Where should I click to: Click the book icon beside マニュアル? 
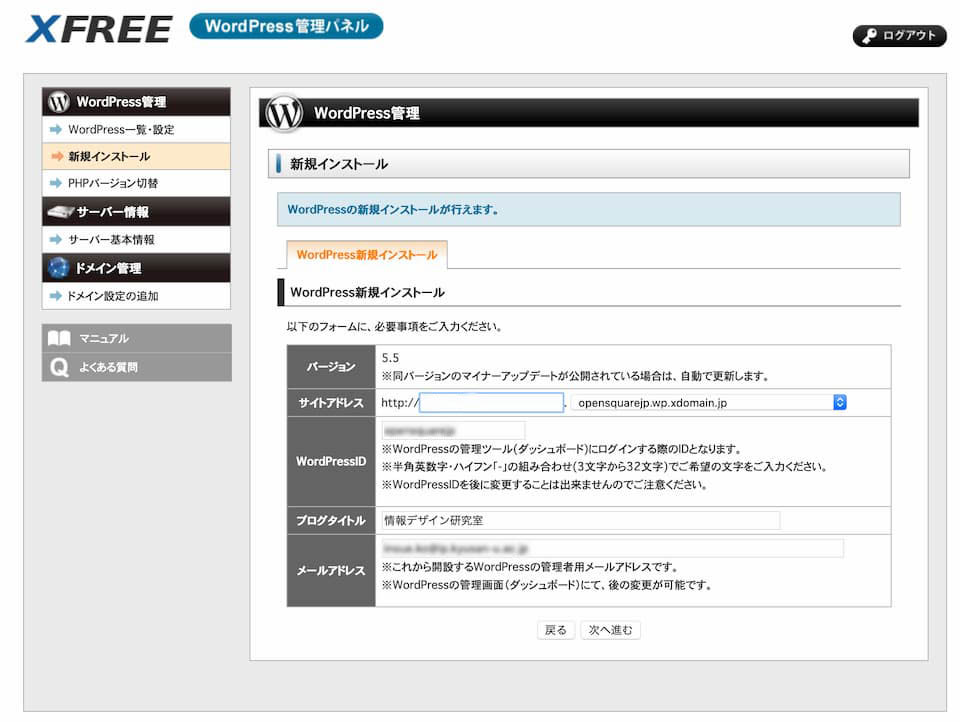click(x=60, y=338)
